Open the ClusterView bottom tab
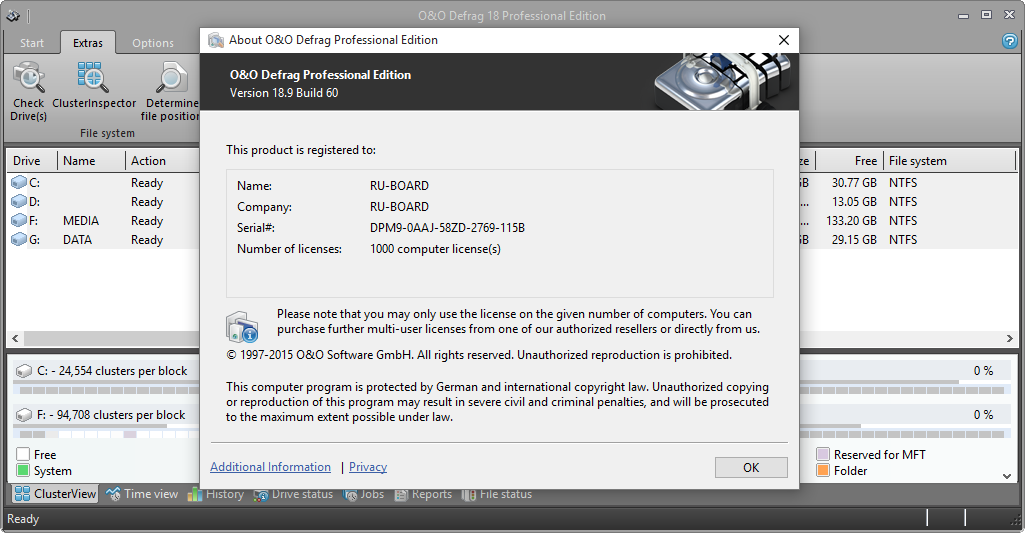 pyautogui.click(x=56, y=494)
